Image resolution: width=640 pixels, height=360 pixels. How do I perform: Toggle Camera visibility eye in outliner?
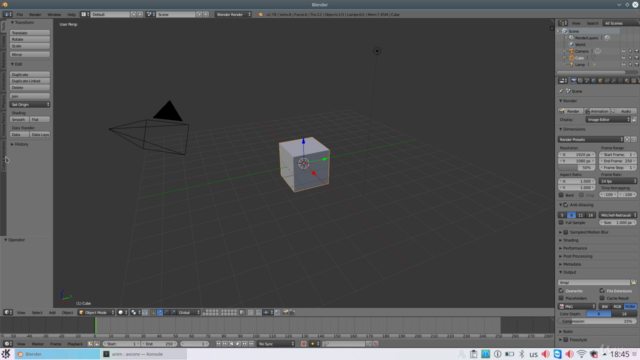(x=623, y=51)
